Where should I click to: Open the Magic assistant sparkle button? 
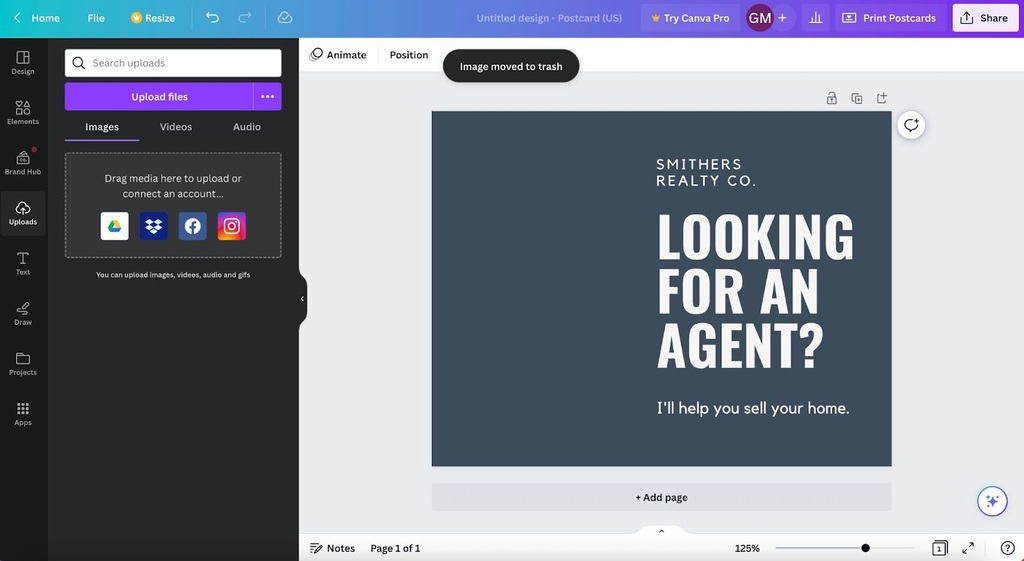coord(992,501)
